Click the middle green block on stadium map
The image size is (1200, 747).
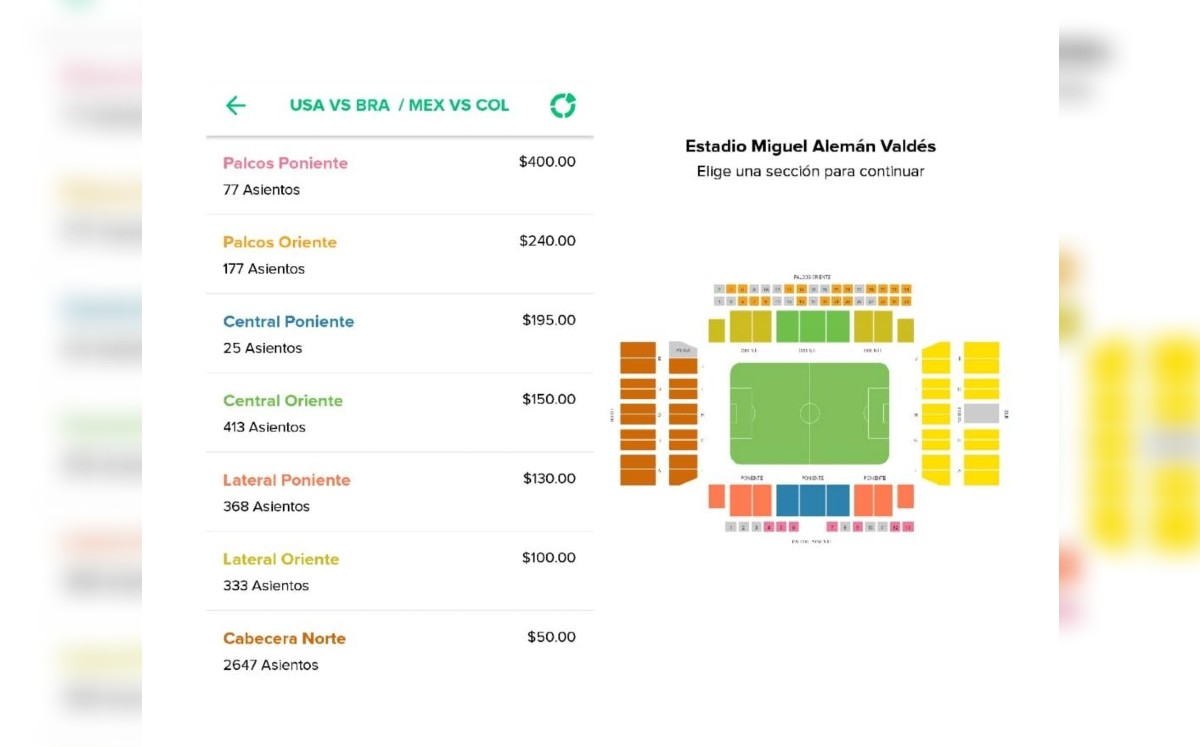[x=811, y=327]
